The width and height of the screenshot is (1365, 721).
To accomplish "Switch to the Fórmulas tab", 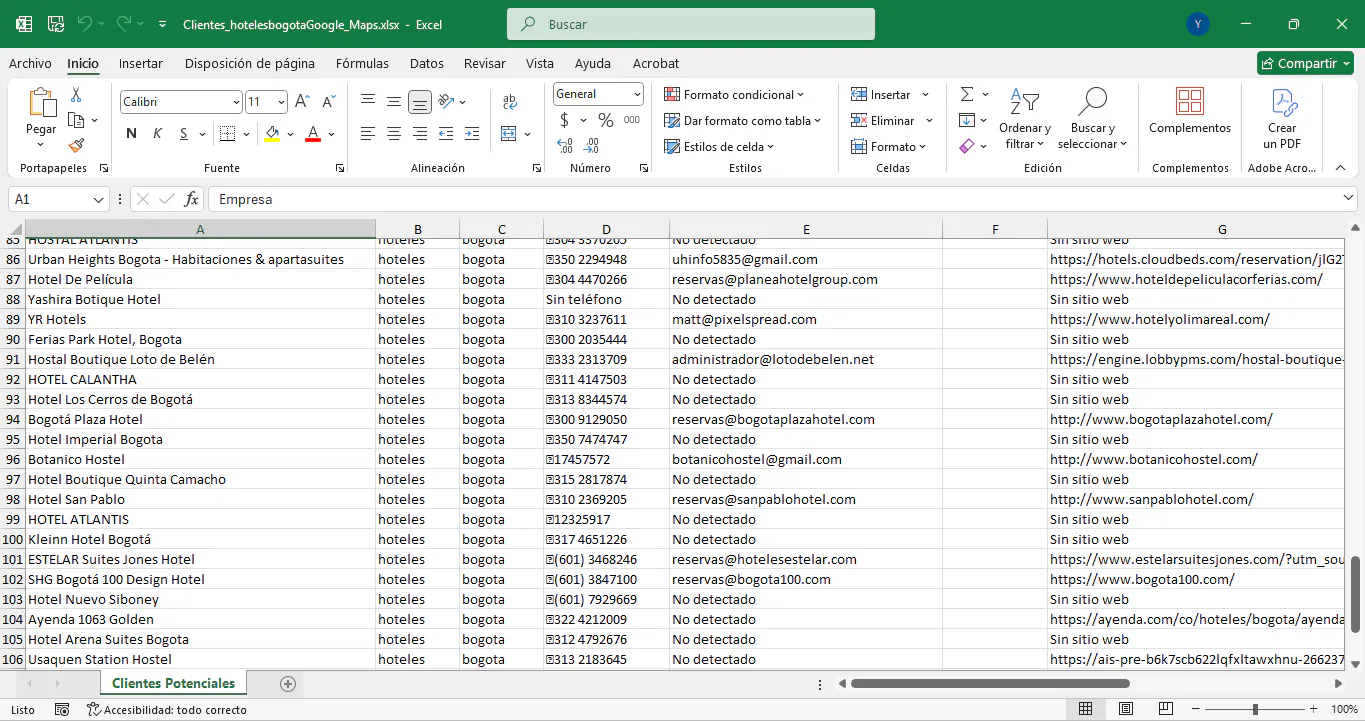I will coord(363,63).
